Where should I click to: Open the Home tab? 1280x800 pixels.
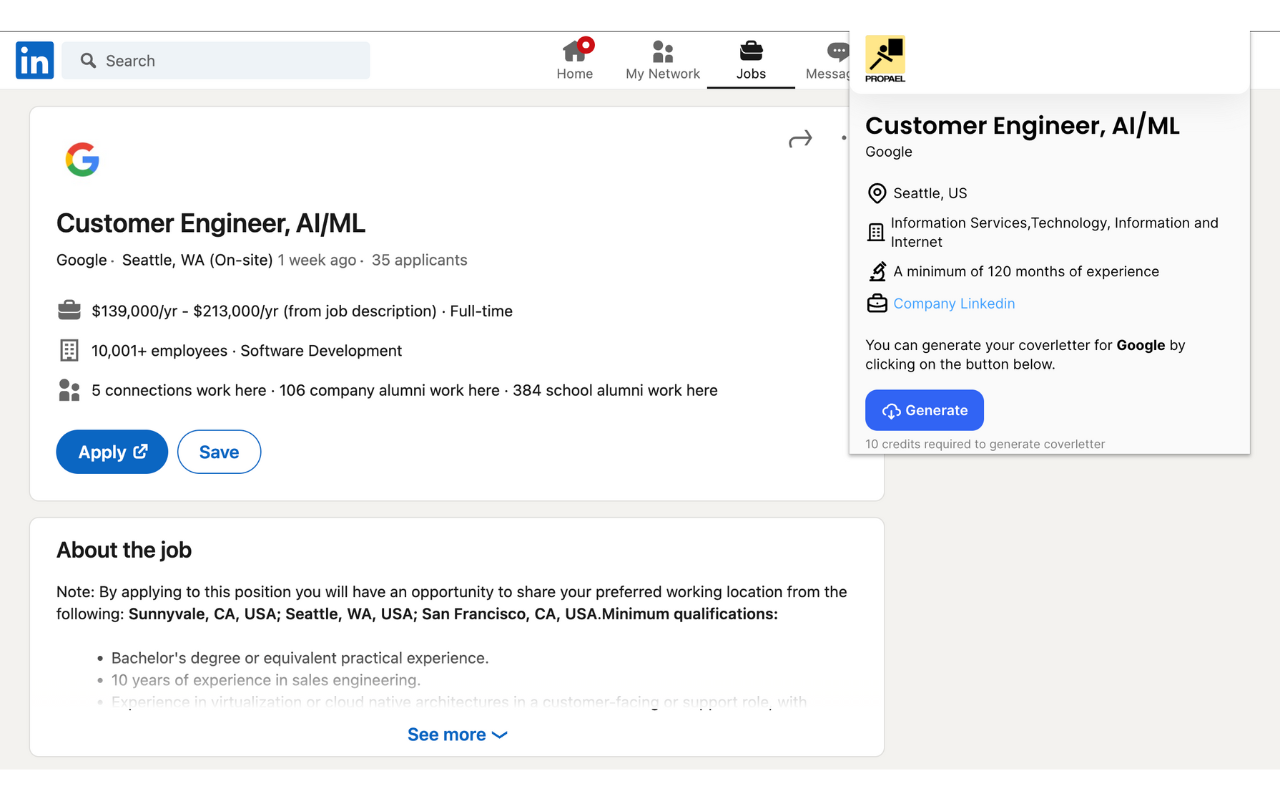[x=575, y=60]
